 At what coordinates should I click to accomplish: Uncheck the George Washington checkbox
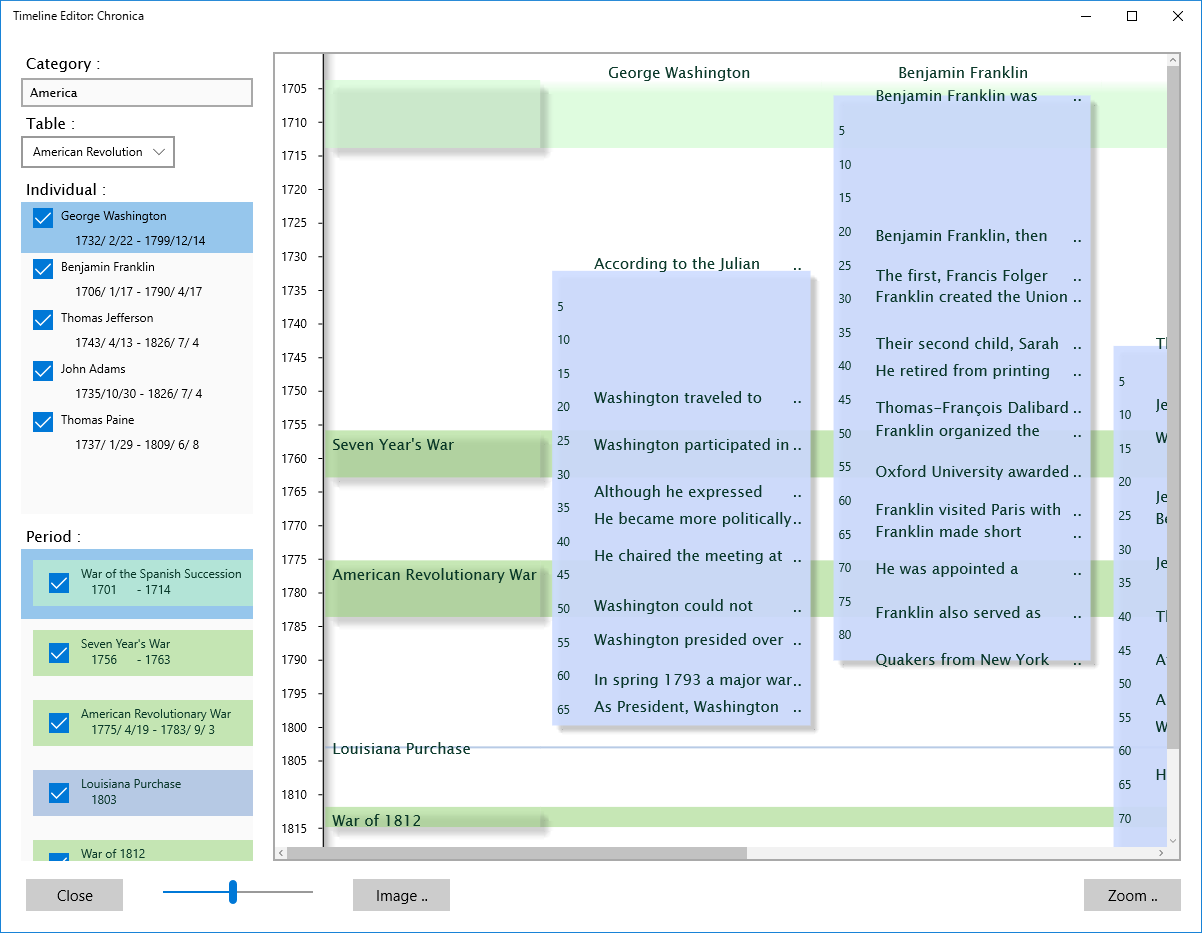(43, 218)
